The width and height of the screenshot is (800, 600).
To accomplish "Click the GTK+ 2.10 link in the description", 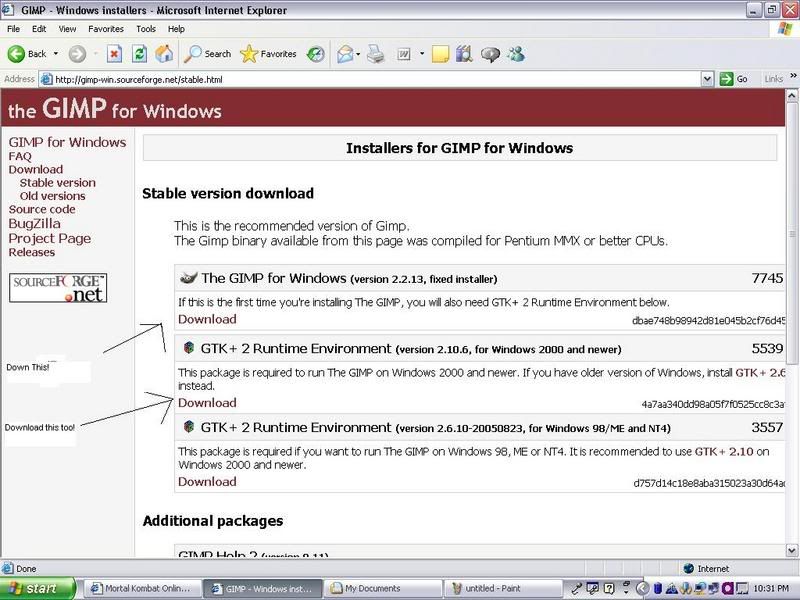I will click(x=724, y=452).
